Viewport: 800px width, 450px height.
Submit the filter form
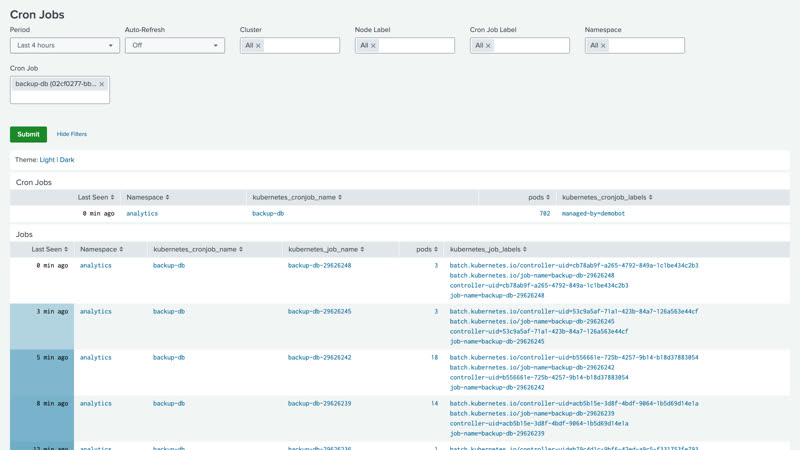(28, 134)
